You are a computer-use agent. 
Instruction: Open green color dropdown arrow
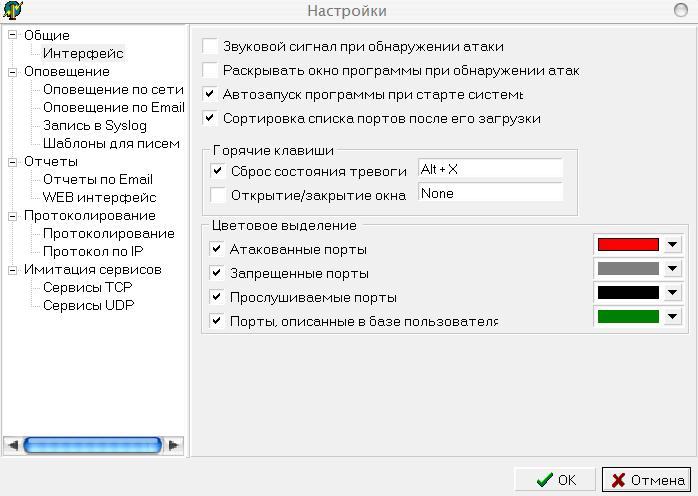point(673,317)
